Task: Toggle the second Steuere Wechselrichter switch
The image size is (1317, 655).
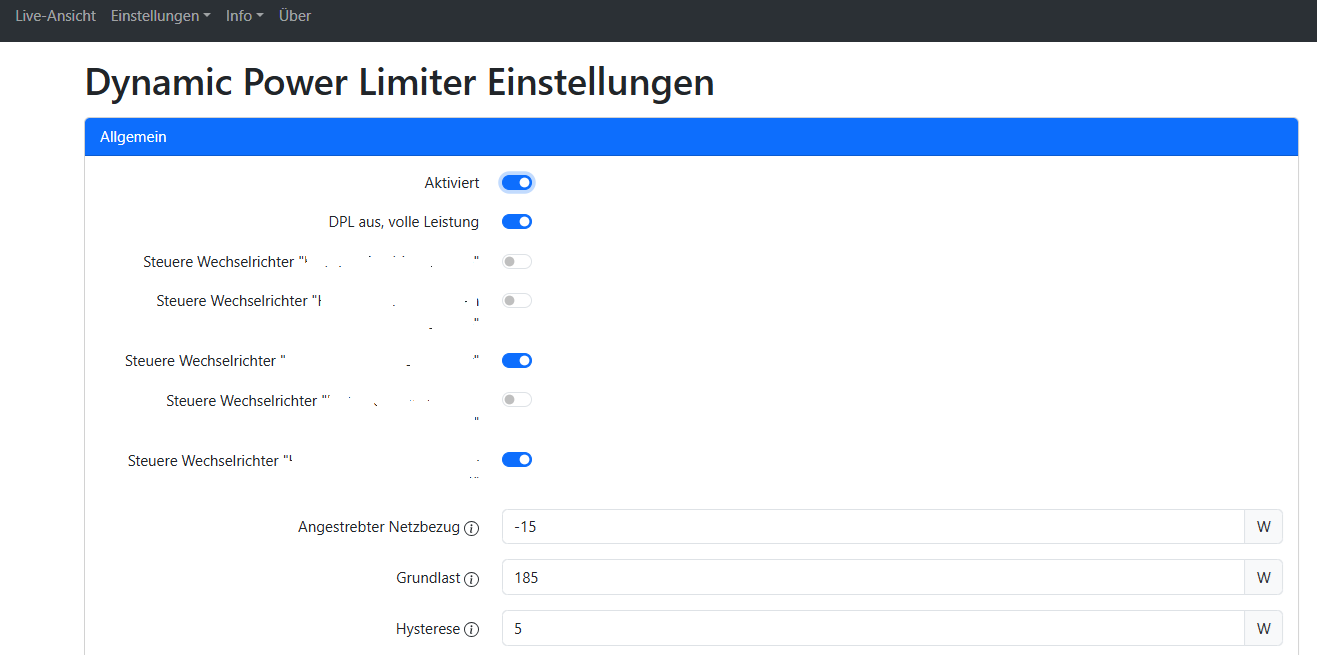Action: [517, 301]
